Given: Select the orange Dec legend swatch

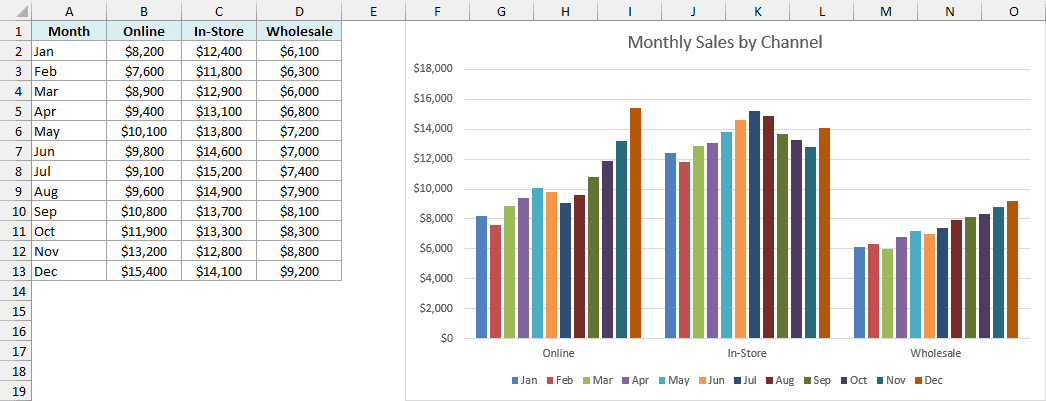Looking at the screenshot, I should [x=918, y=380].
